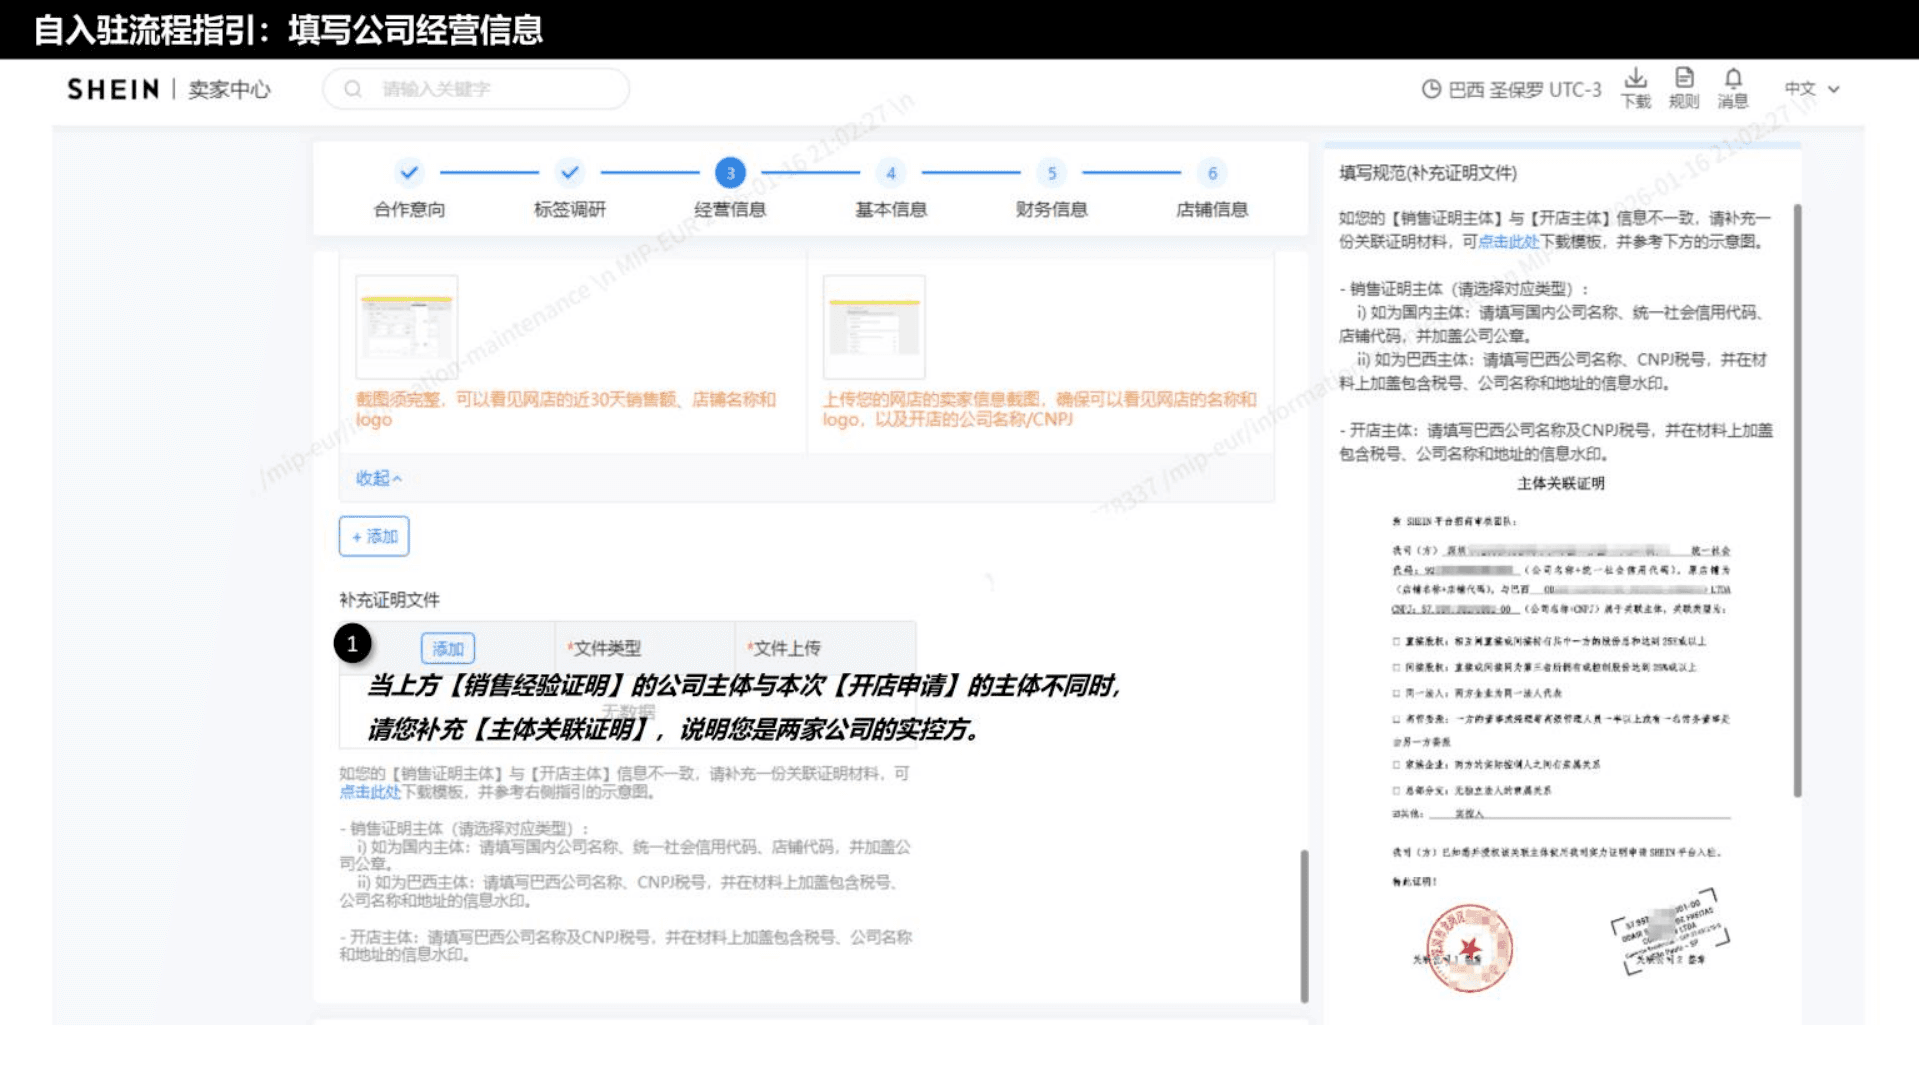
Task: Click the search magnifier icon
Action: click(353, 89)
